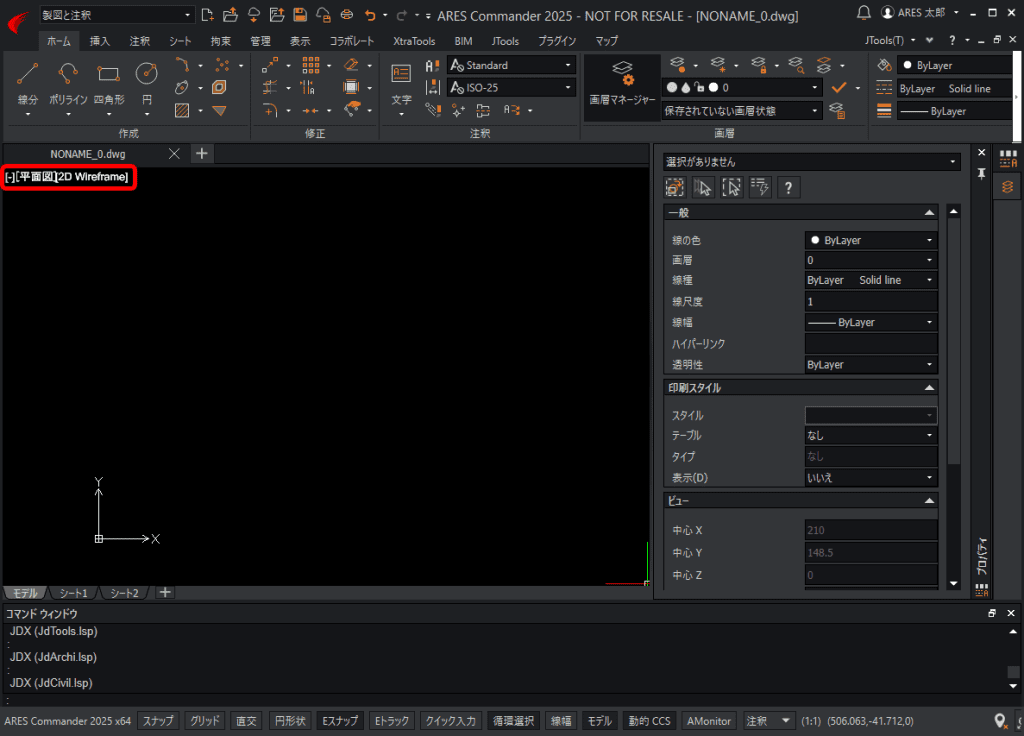1024x736 pixels.
Task: Toggle 直交 (Ortho) mode
Action: [246, 721]
